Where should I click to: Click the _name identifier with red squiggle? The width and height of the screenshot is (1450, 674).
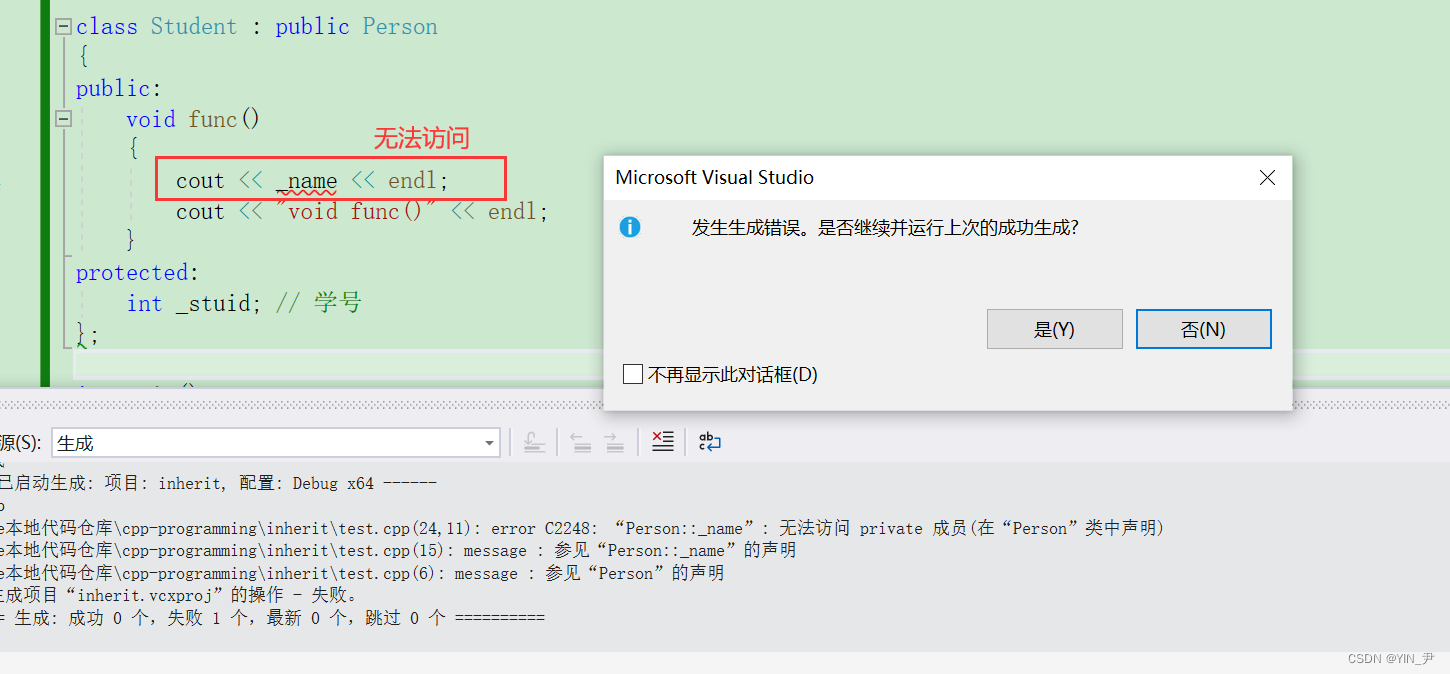click(308, 181)
